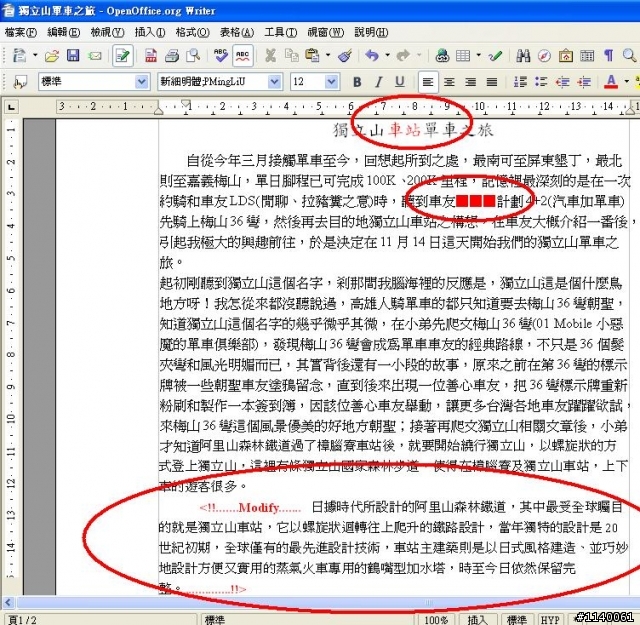
Task: Open the Gallery icon
Action: 566,55
